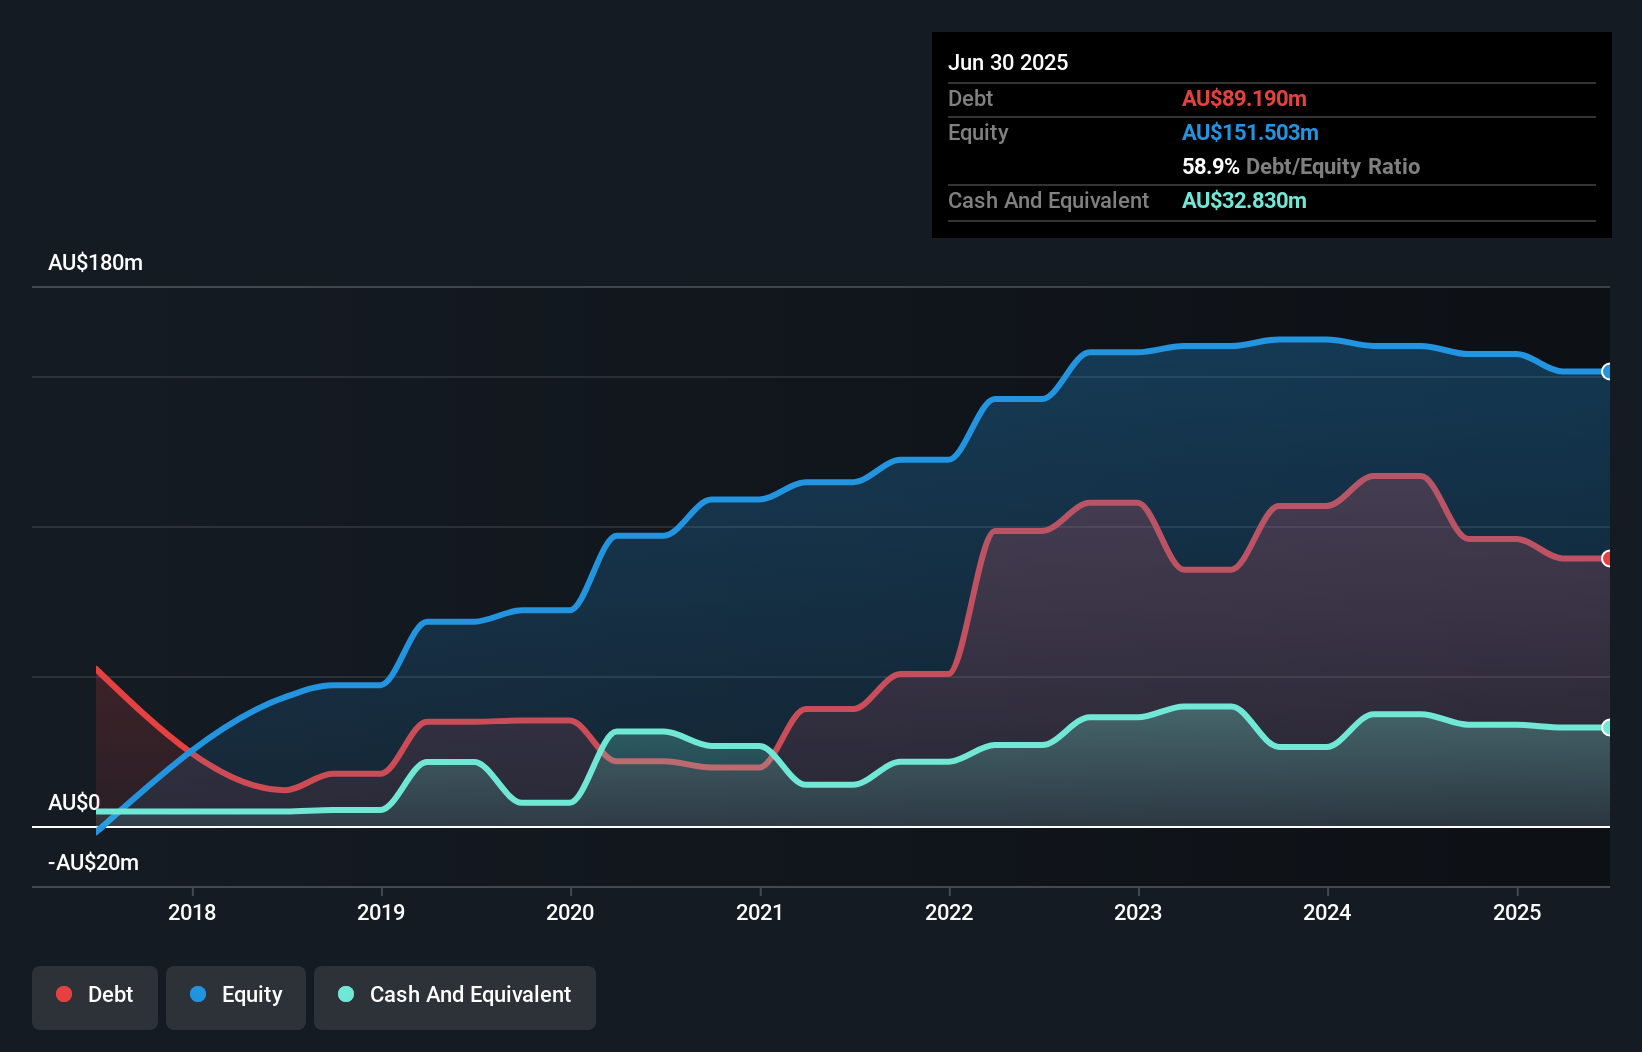This screenshot has height=1052, width=1642.
Task: Click the 2020 x-axis label
Action: click(x=570, y=912)
